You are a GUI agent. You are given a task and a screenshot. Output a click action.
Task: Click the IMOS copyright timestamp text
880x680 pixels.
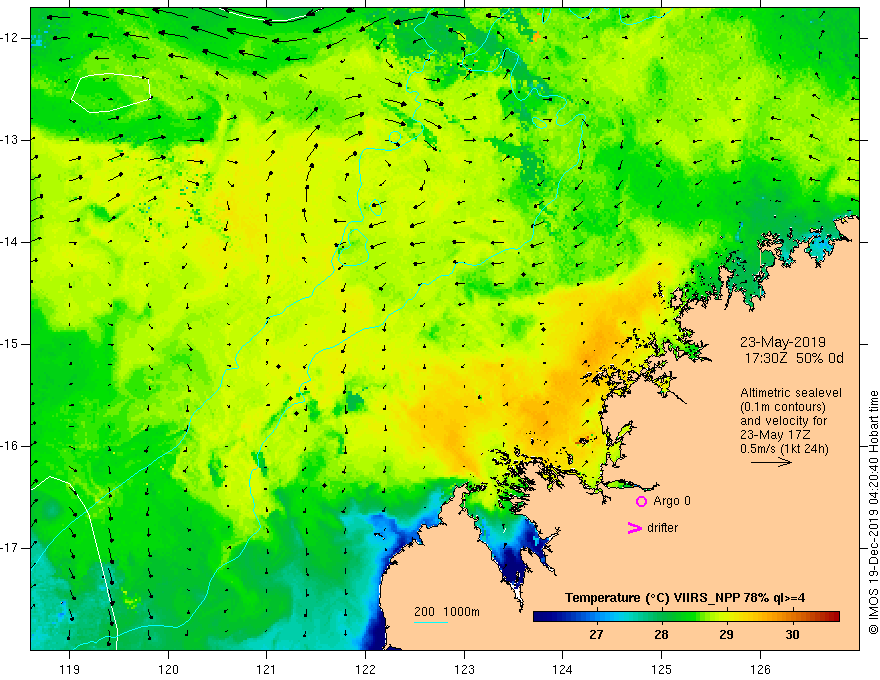click(x=873, y=513)
